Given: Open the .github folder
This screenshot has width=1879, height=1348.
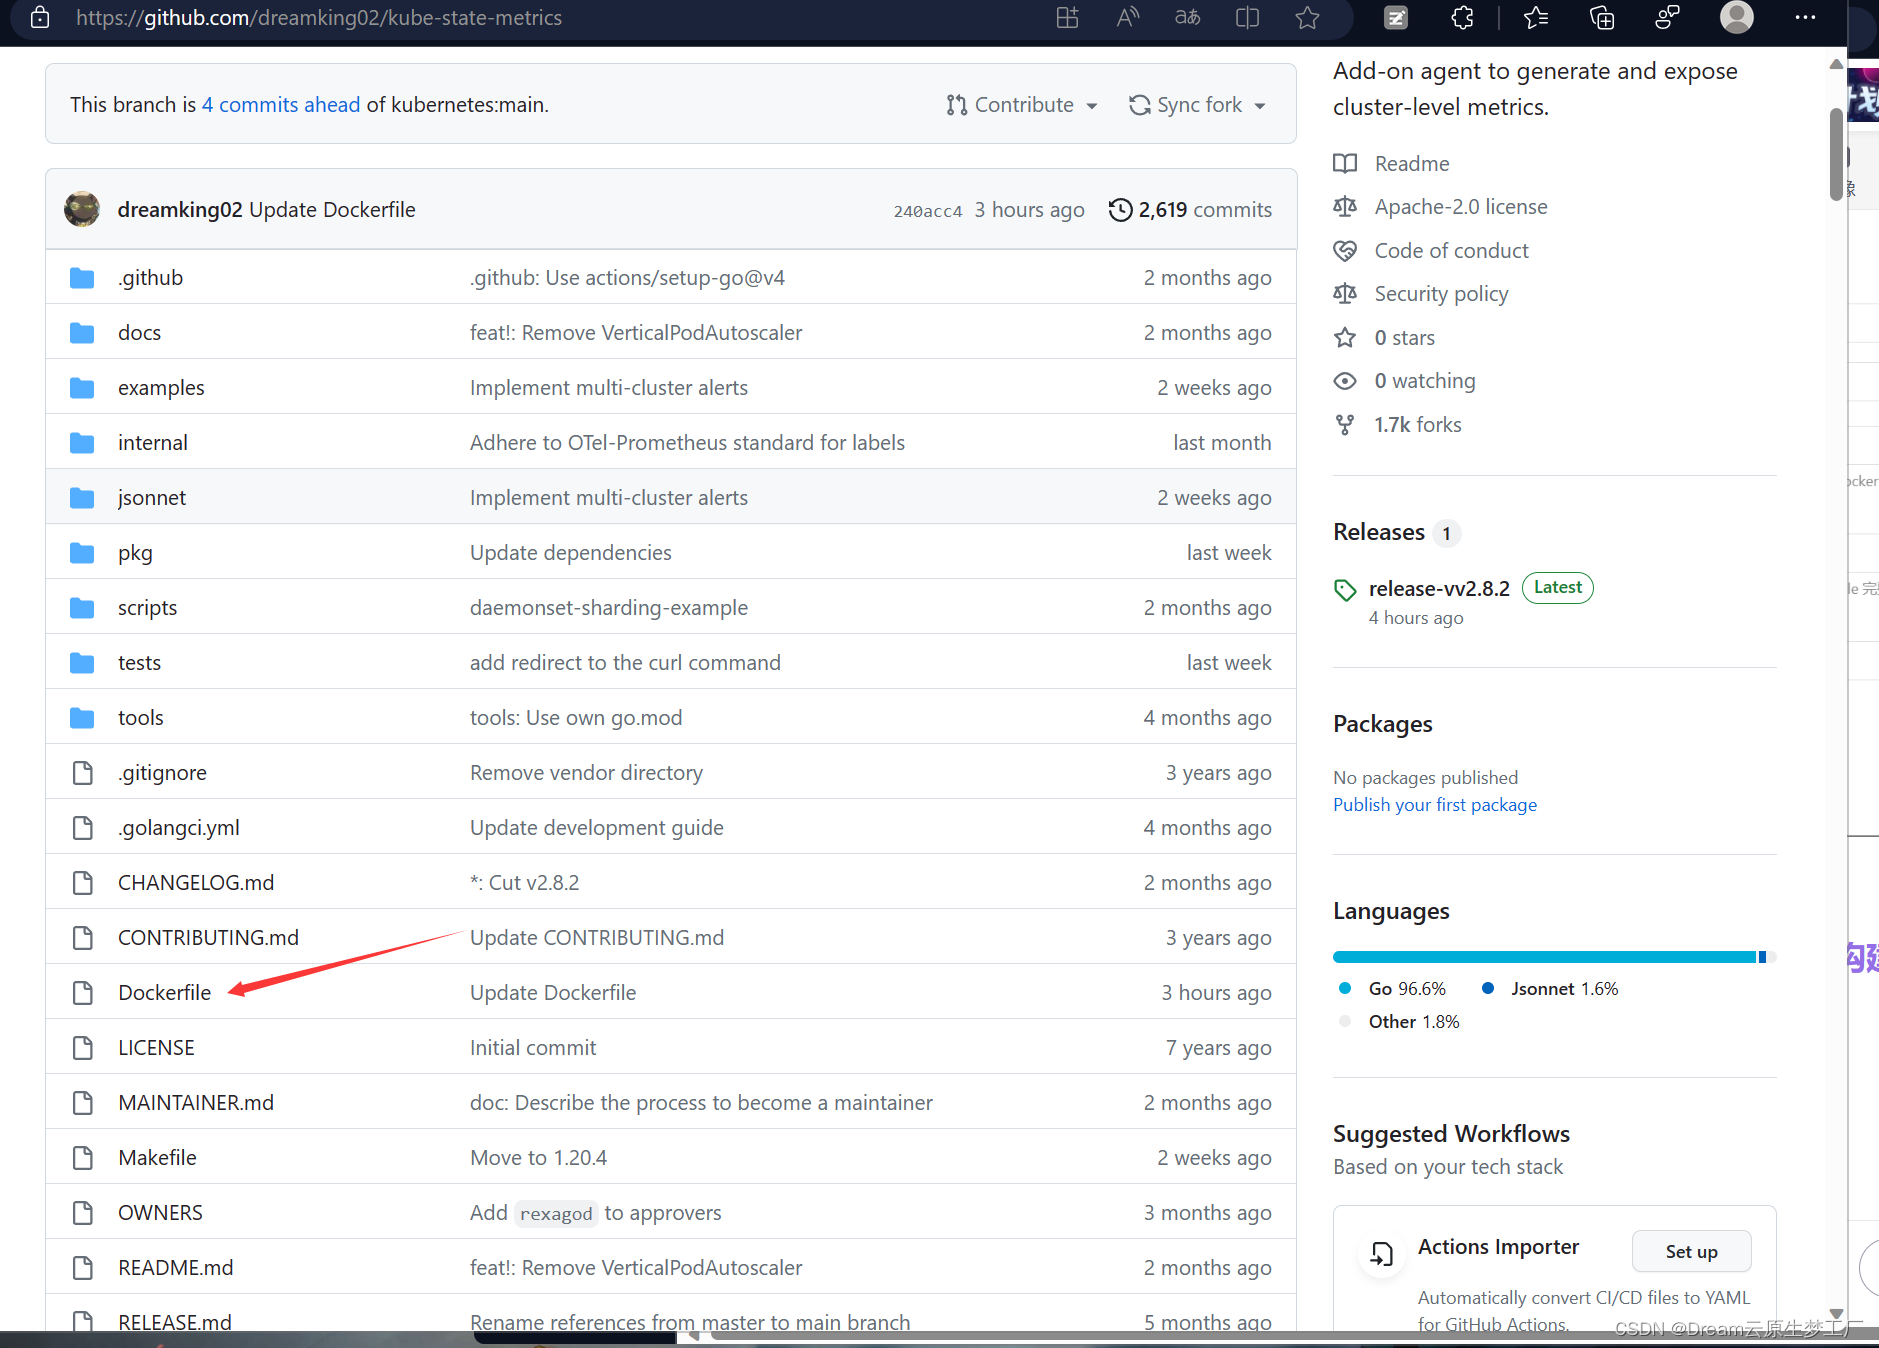Looking at the screenshot, I should [x=150, y=278].
